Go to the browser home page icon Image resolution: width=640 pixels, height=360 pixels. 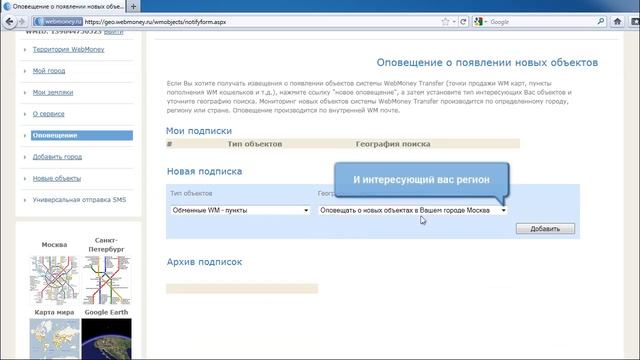tap(617, 22)
